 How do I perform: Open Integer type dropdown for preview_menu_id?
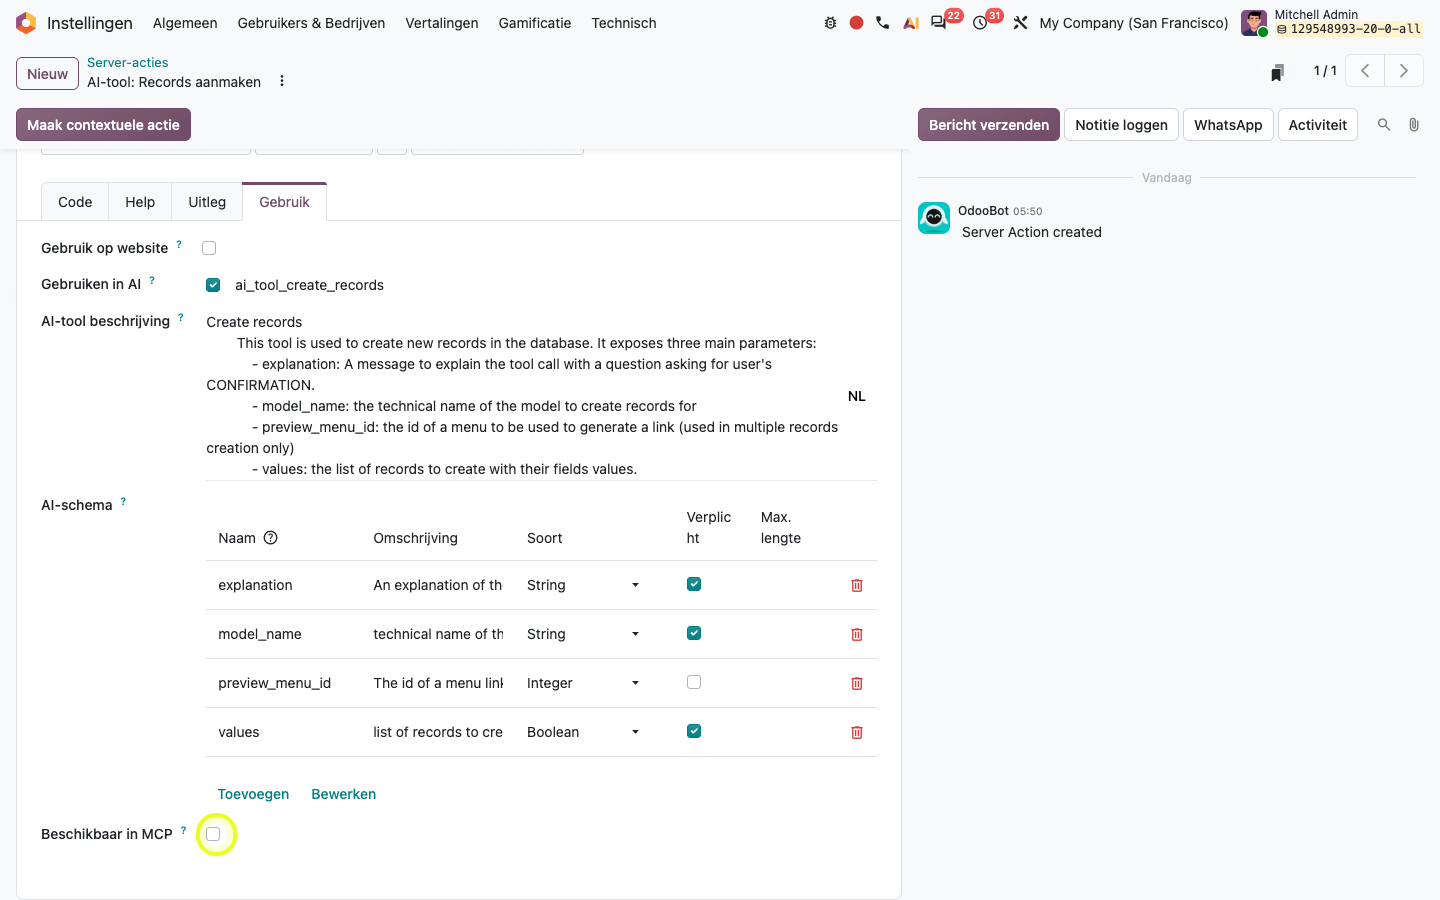(x=583, y=683)
